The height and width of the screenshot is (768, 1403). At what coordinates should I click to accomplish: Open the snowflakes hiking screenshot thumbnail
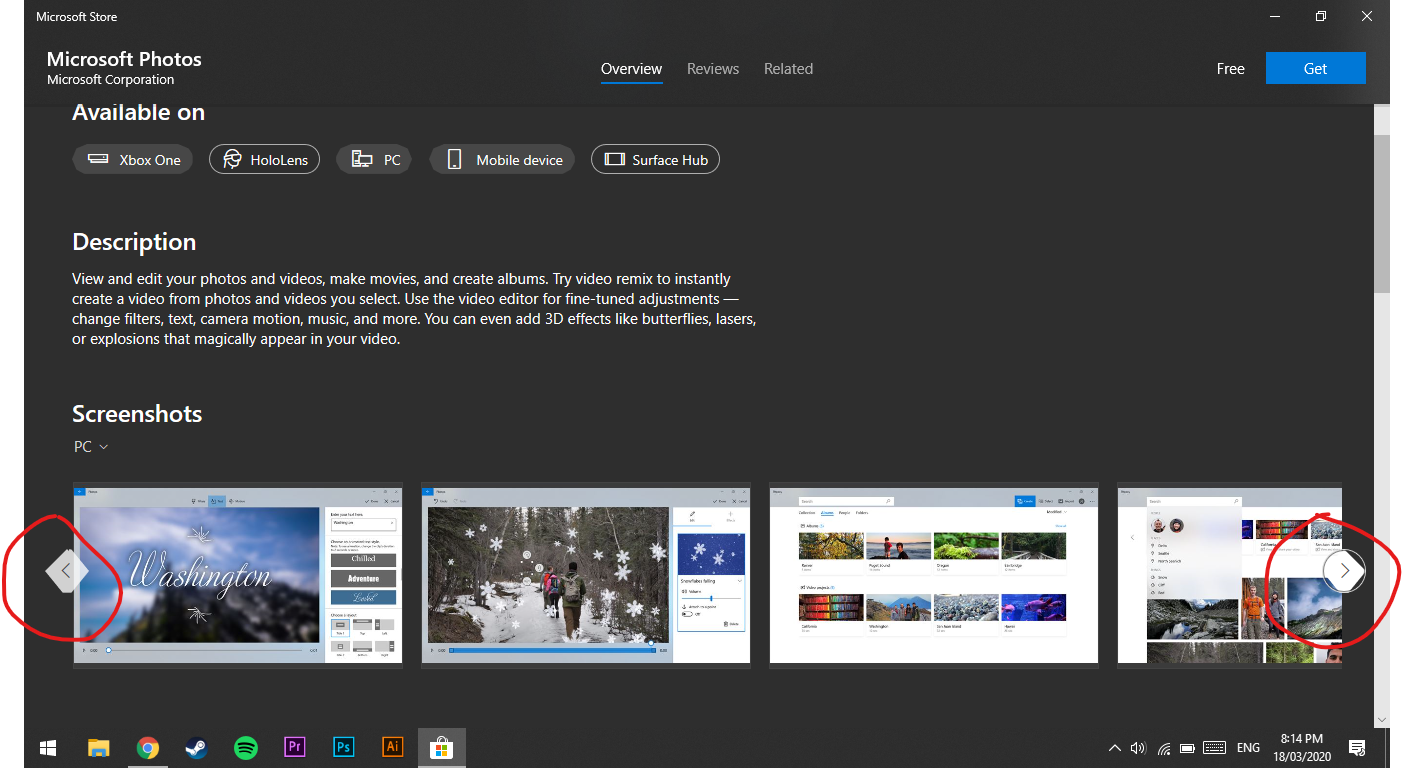(x=585, y=574)
